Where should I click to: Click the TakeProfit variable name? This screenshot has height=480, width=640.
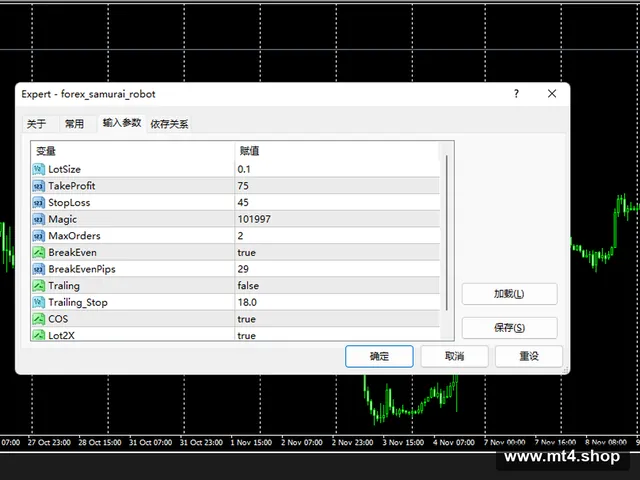[x=72, y=186]
